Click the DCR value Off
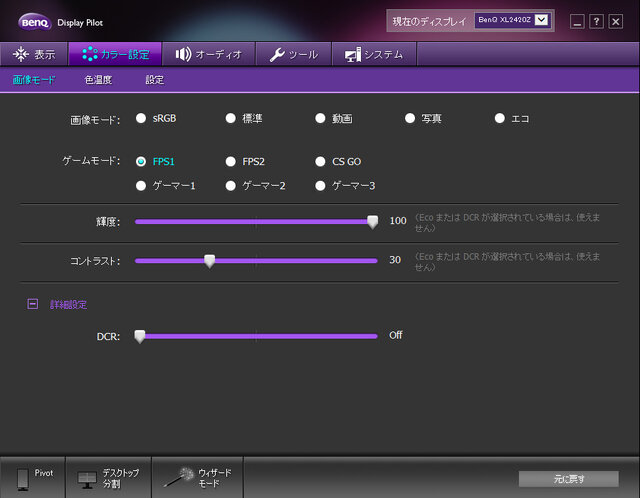 click(x=396, y=335)
